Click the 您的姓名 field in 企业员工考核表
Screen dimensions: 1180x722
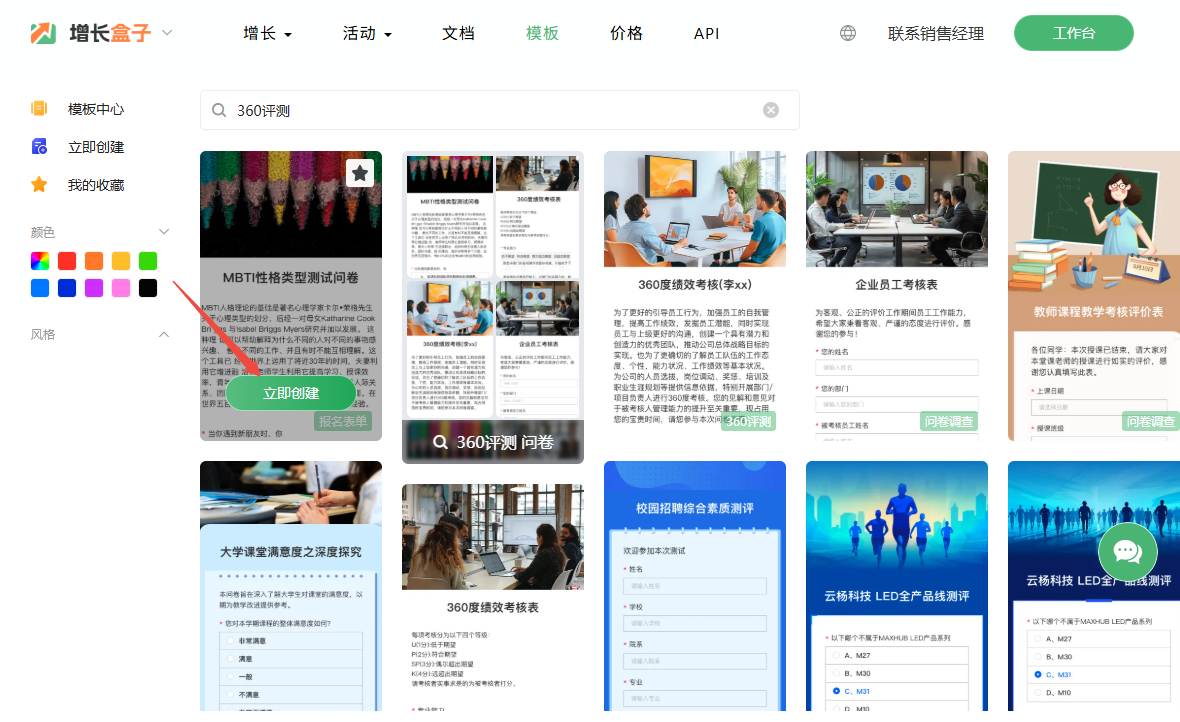[896, 367]
